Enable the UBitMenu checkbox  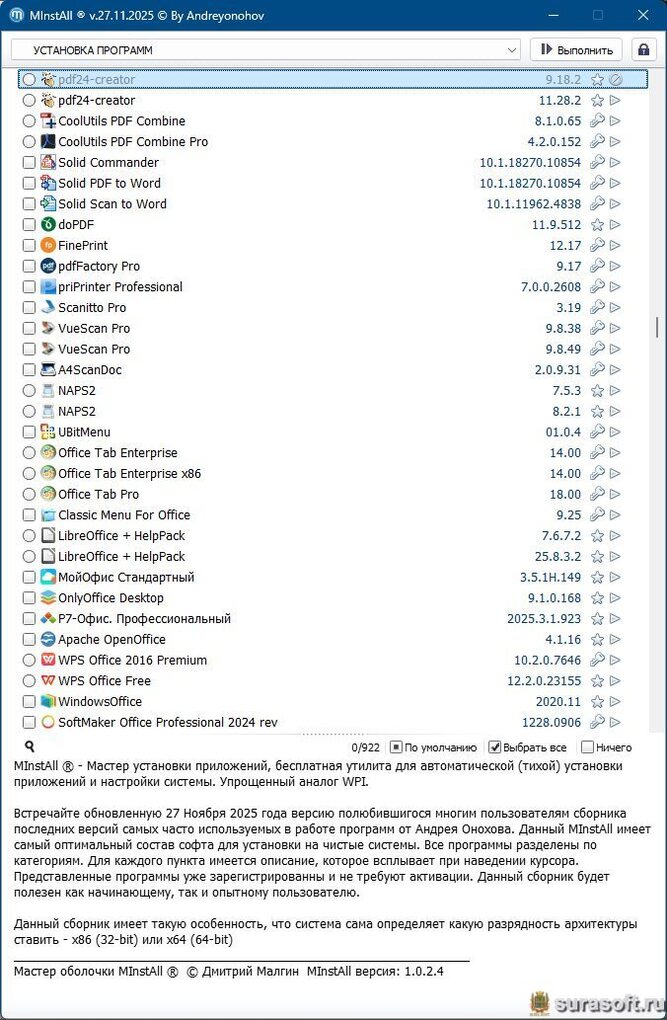click(29, 432)
